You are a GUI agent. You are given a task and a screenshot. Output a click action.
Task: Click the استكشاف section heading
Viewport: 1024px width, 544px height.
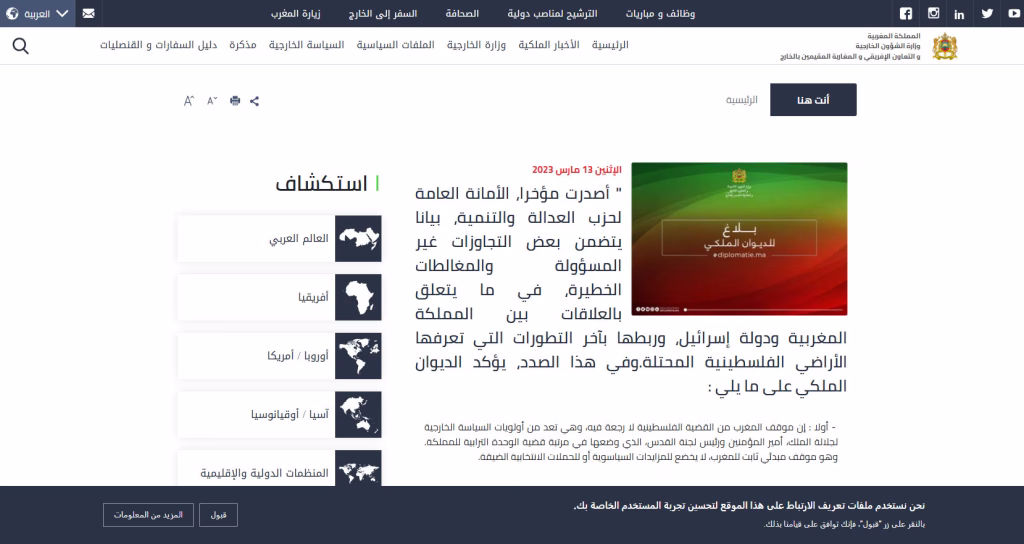click(321, 184)
